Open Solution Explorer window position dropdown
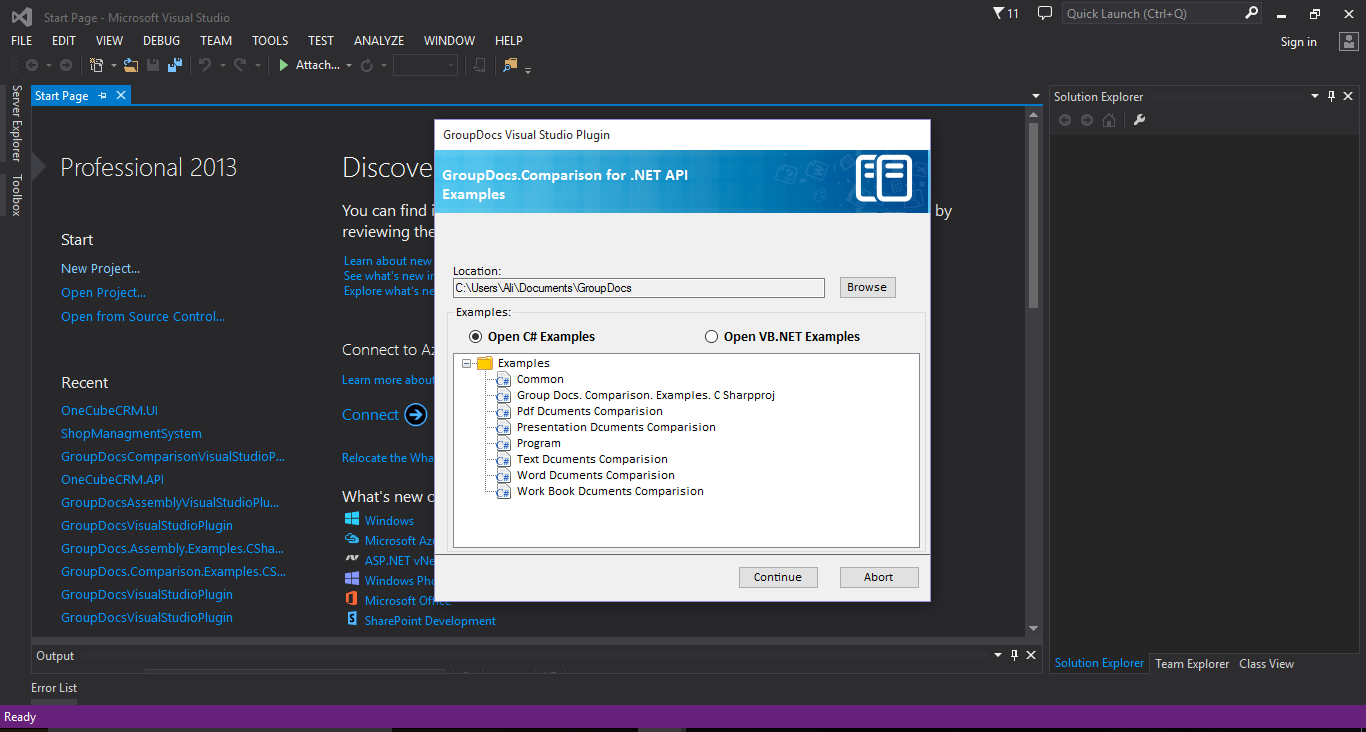Image resolution: width=1366 pixels, height=732 pixels. [1315, 96]
